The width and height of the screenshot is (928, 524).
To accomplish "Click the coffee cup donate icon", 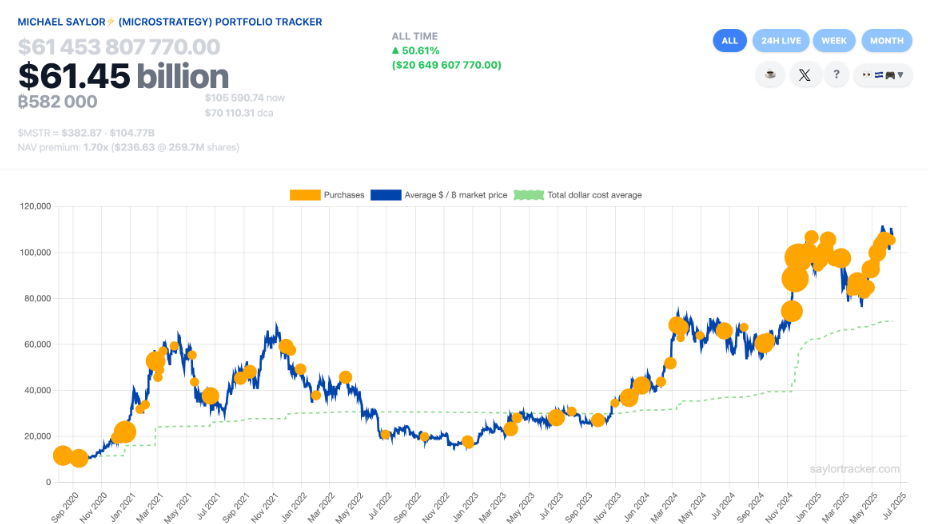I will coord(770,74).
